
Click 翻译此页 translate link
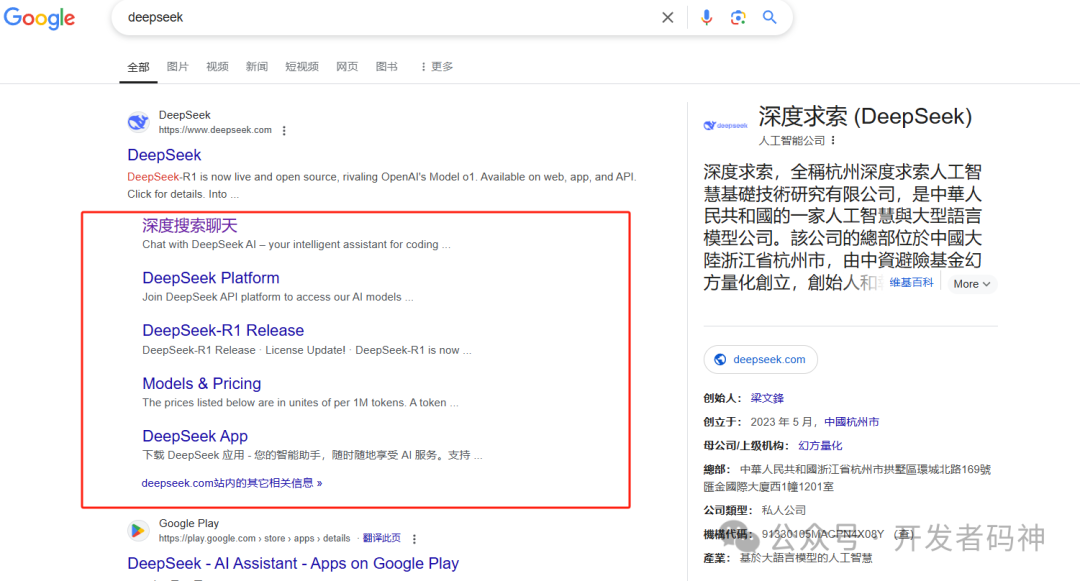click(x=382, y=538)
